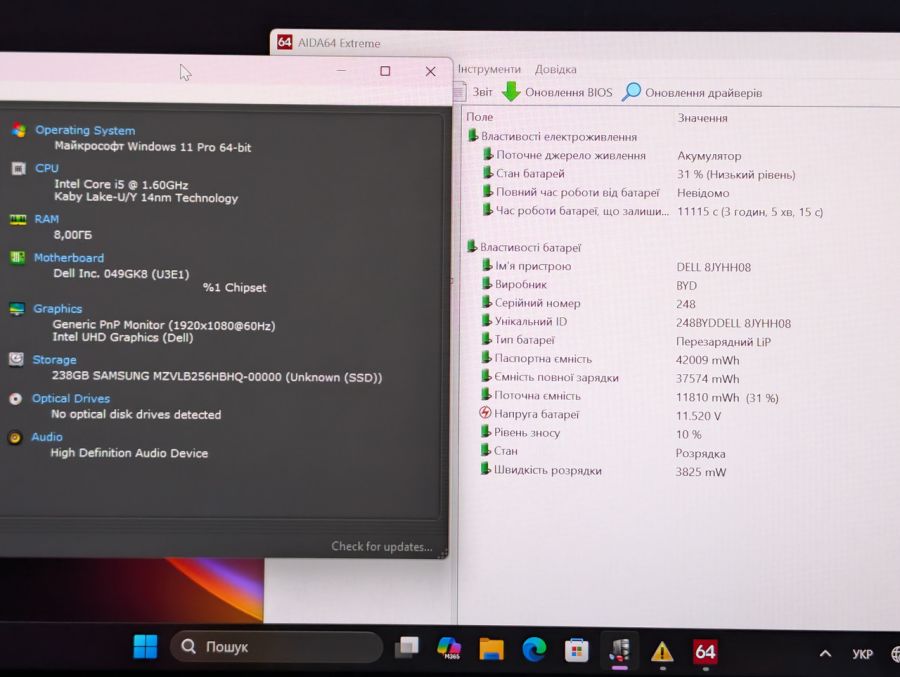This screenshot has height=677, width=900.
Task: Select the Швидкість розрядки row
Action: pyautogui.click(x=540, y=470)
